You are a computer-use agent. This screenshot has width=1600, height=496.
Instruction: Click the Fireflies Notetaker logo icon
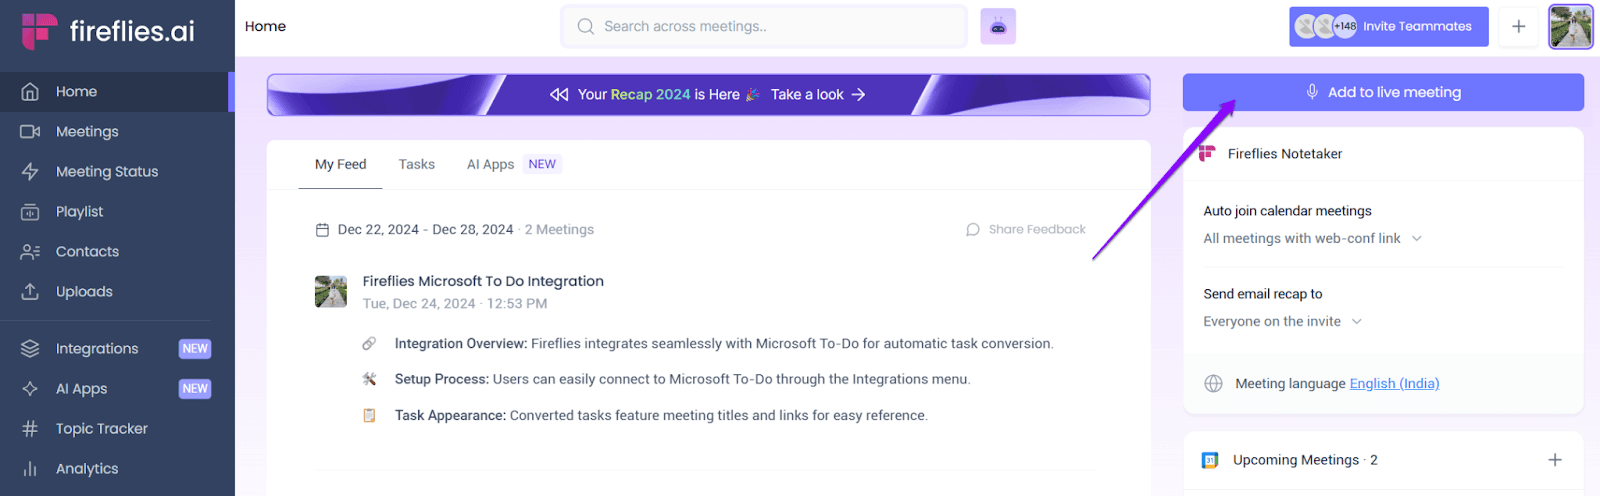coord(1207,153)
